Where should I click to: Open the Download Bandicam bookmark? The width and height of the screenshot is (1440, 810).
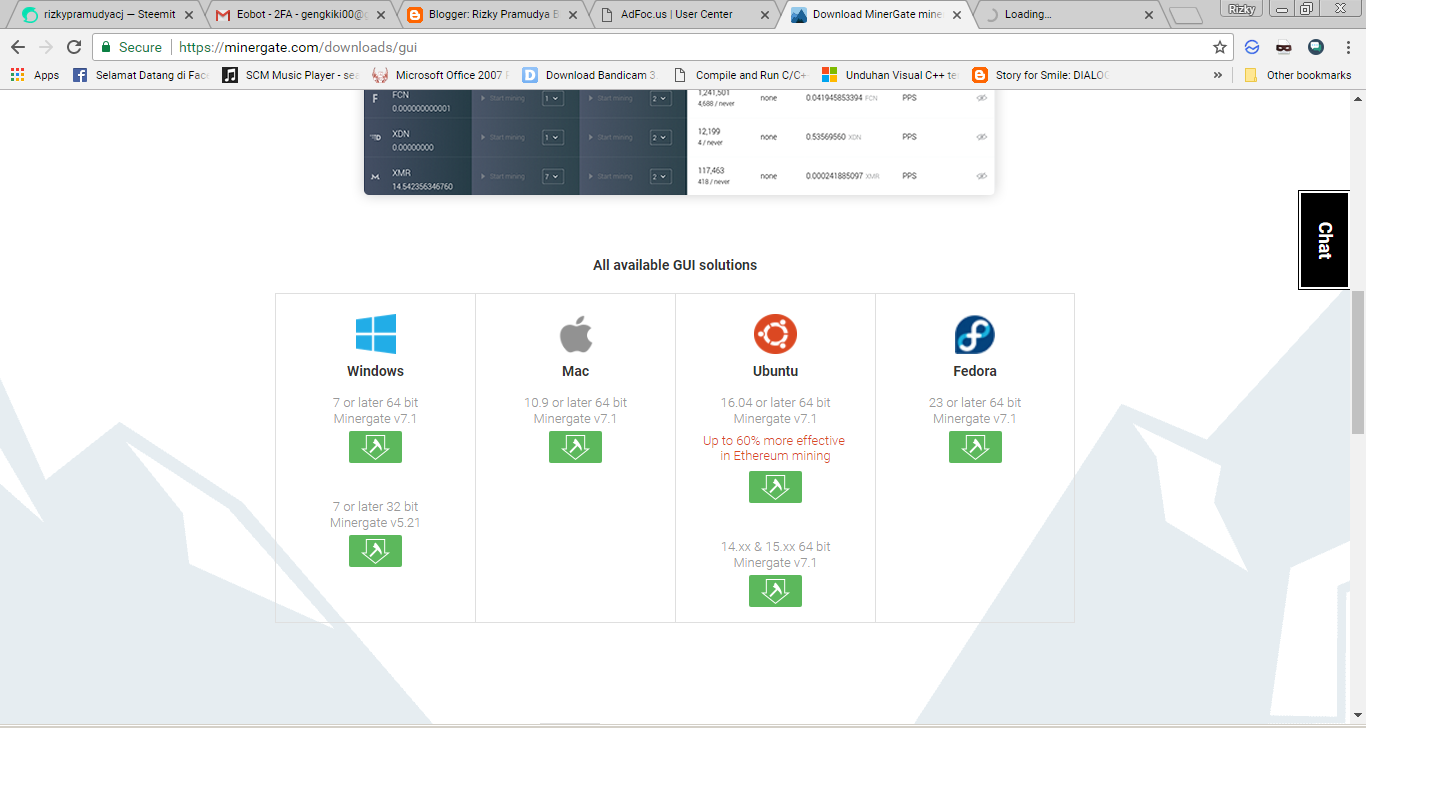(x=589, y=75)
